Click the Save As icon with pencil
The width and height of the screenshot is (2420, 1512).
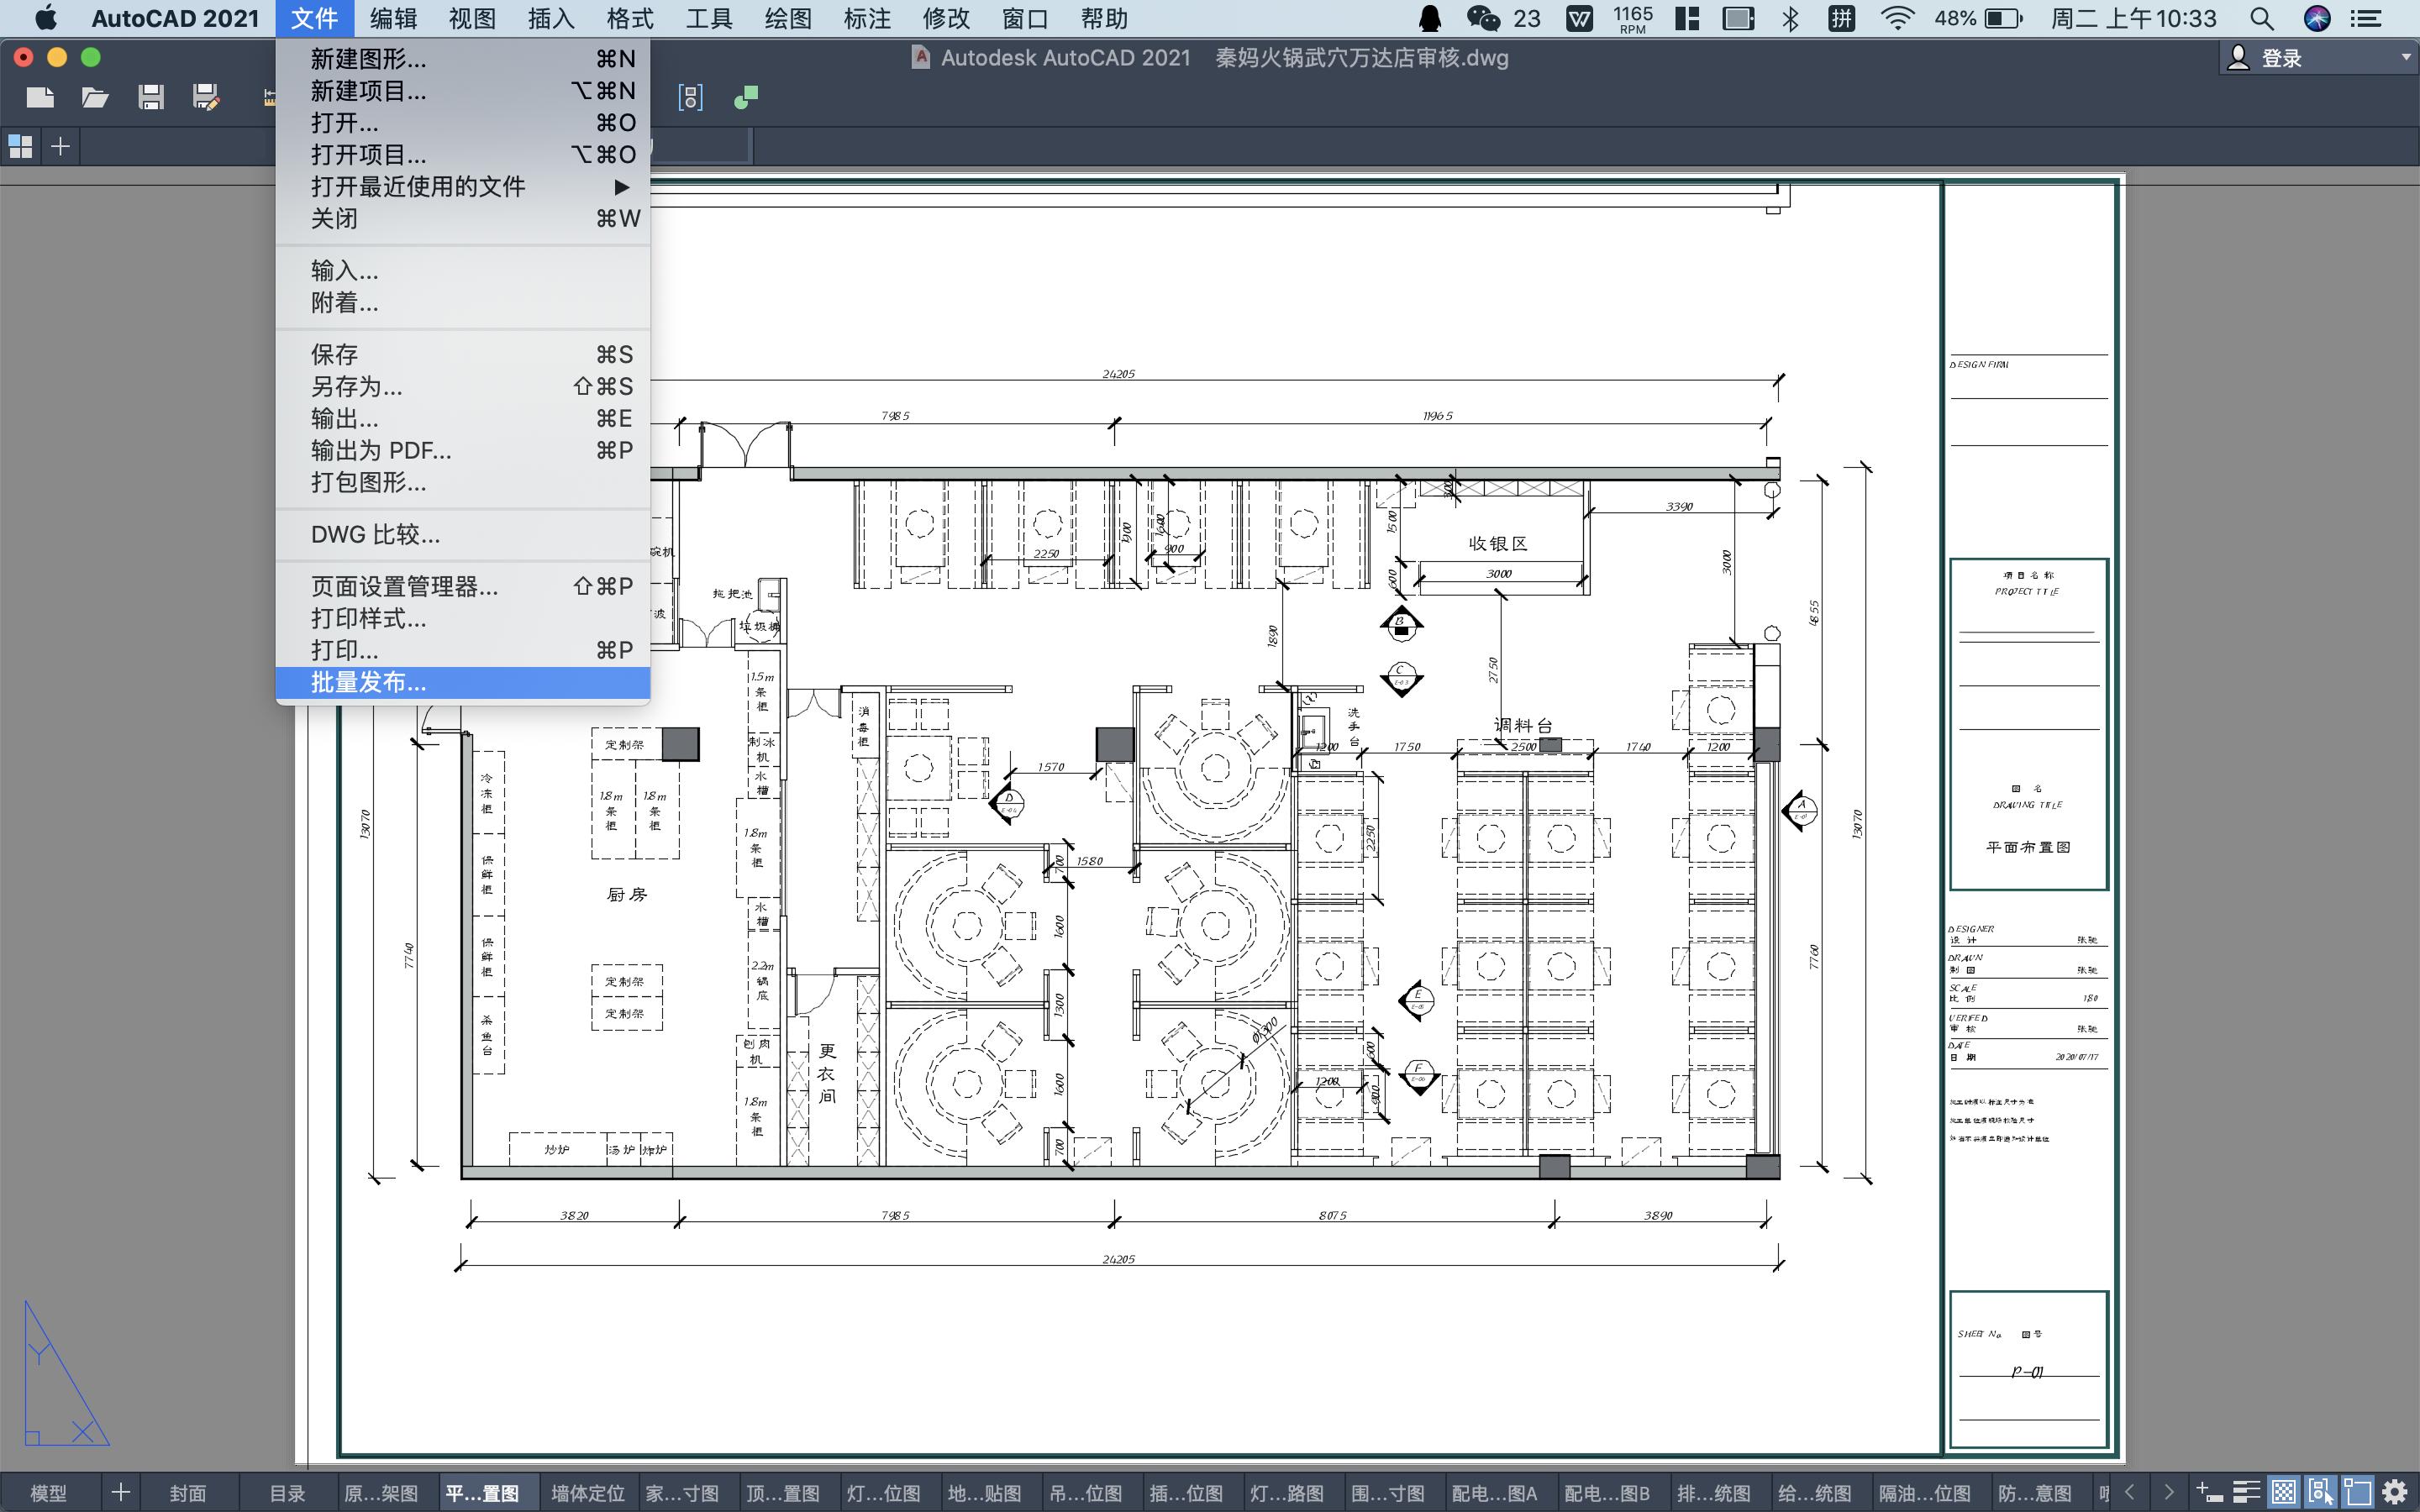(x=206, y=97)
